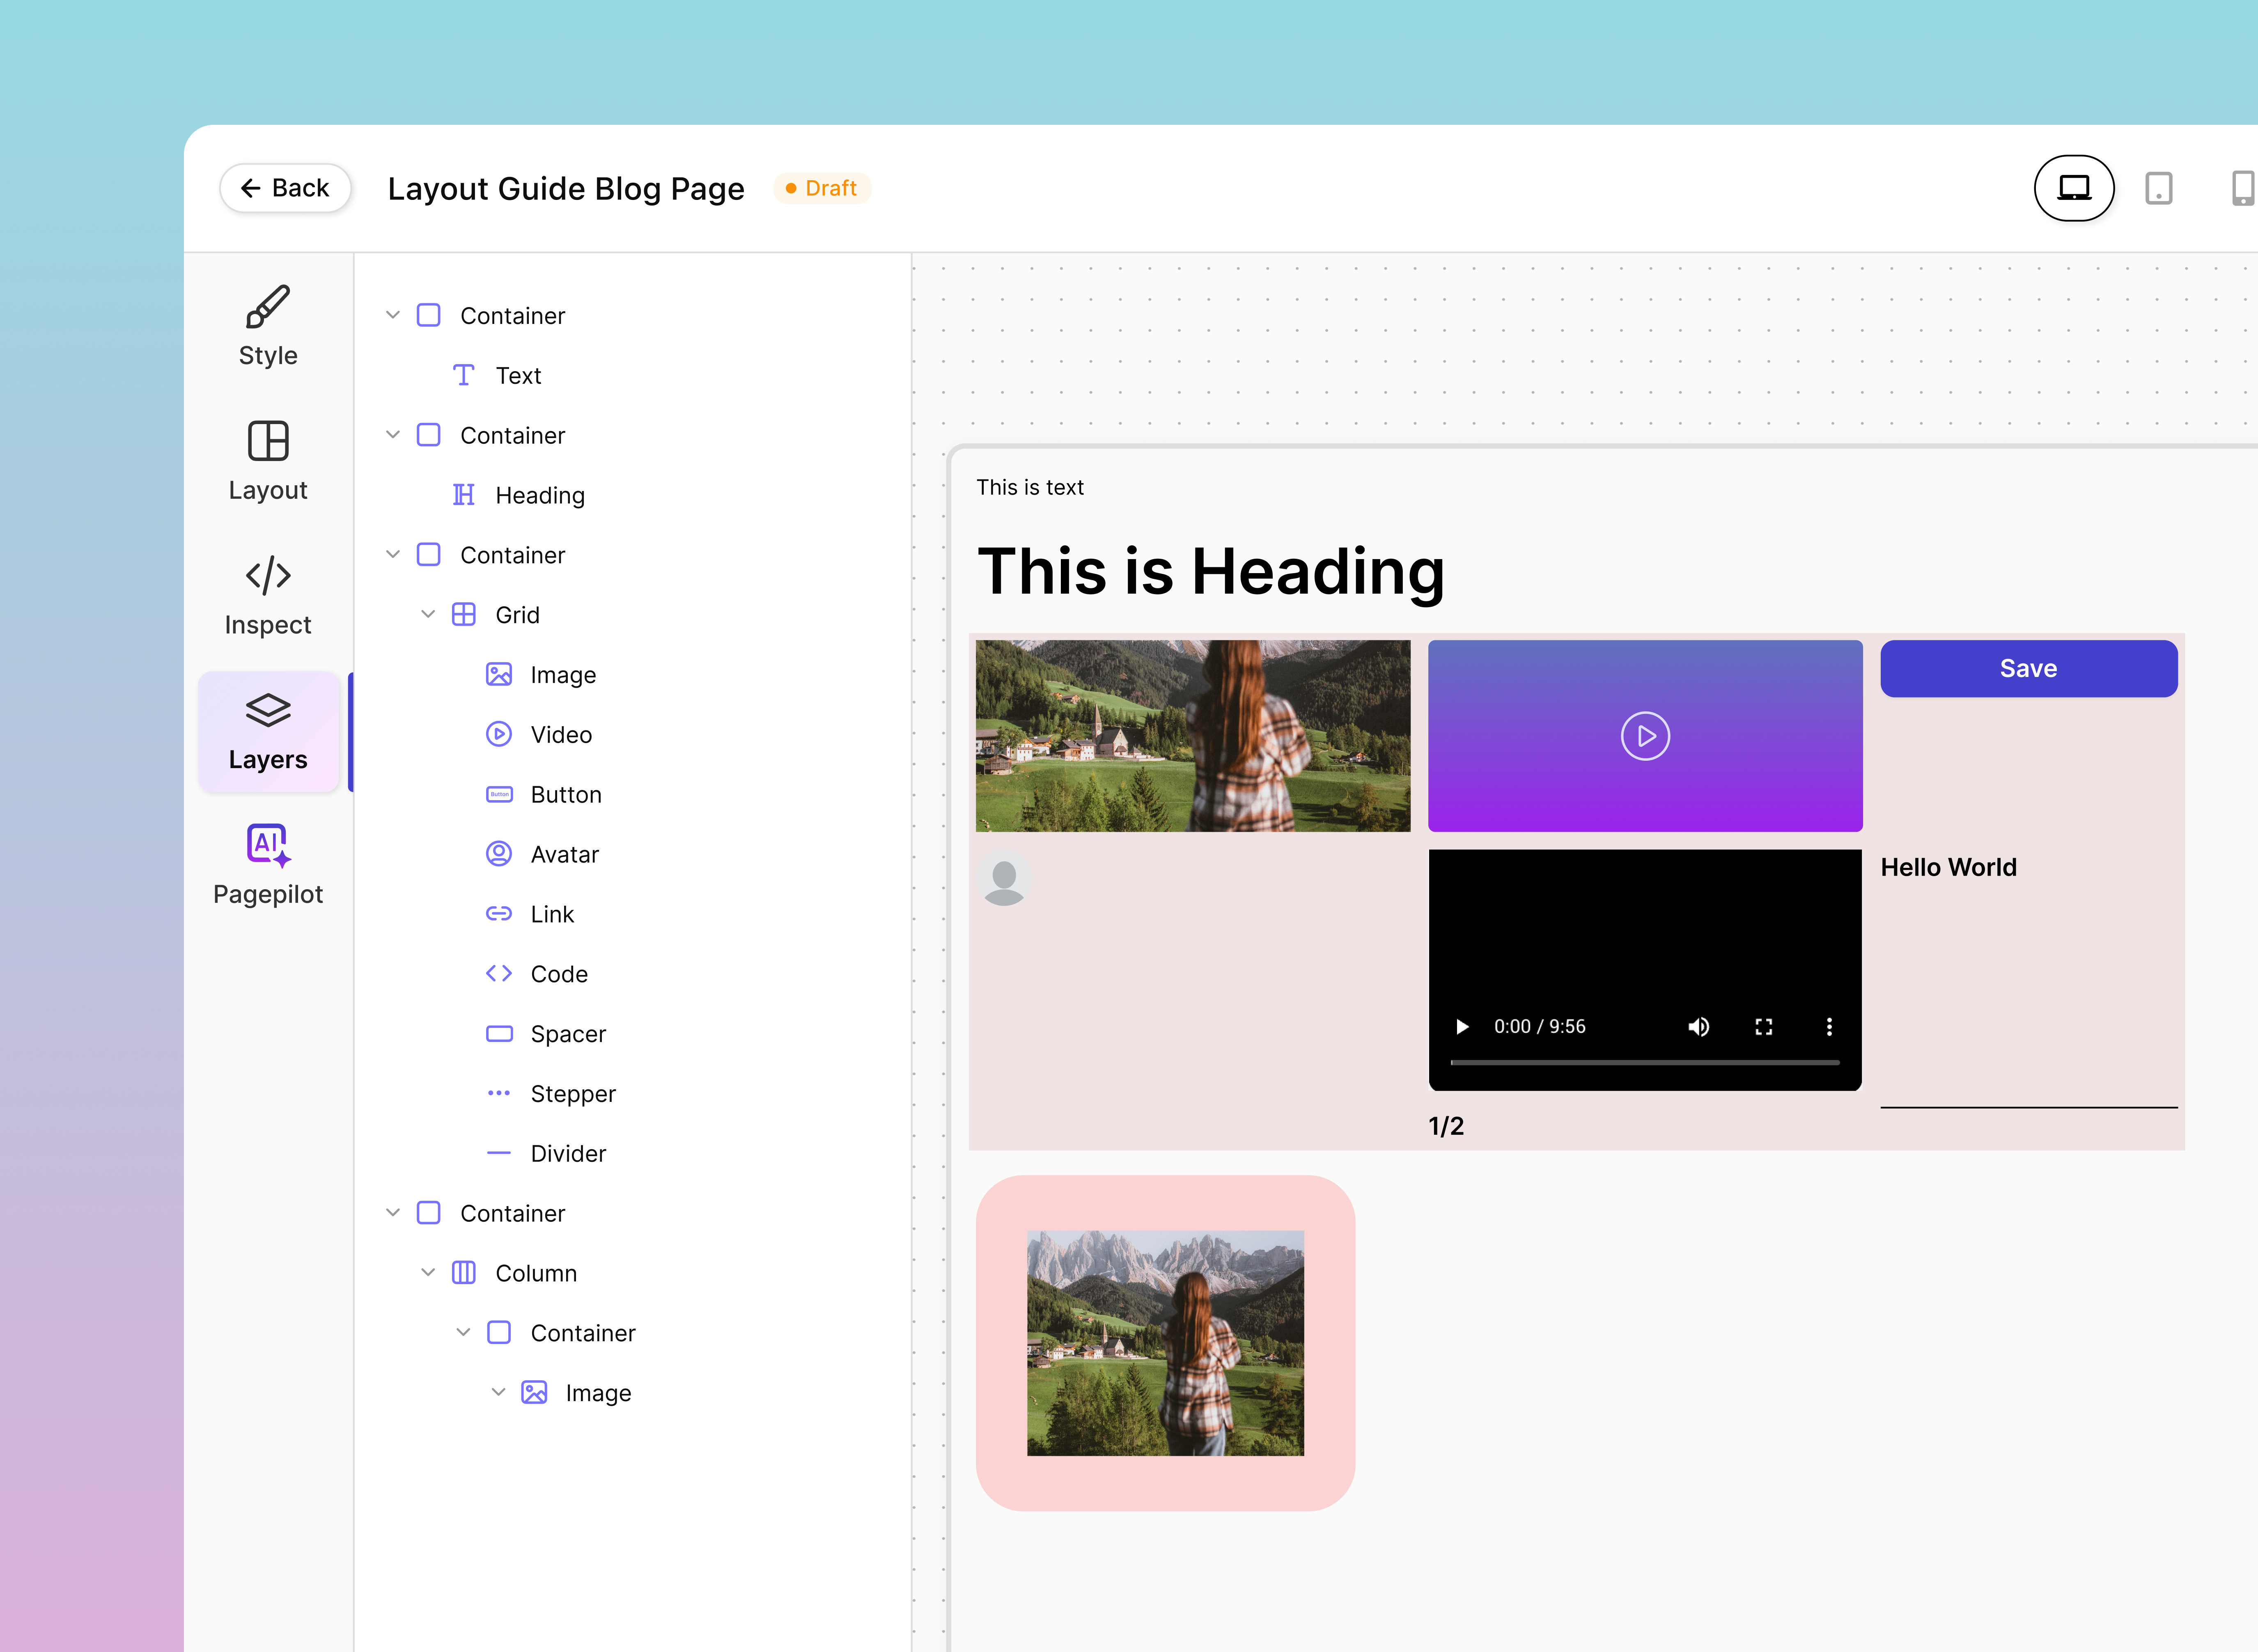The width and height of the screenshot is (2258, 1652).
Task: Open the Layout panel
Action: (268, 461)
